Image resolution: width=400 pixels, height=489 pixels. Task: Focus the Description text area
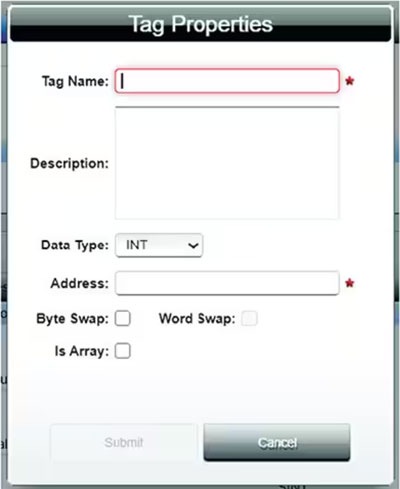point(227,163)
